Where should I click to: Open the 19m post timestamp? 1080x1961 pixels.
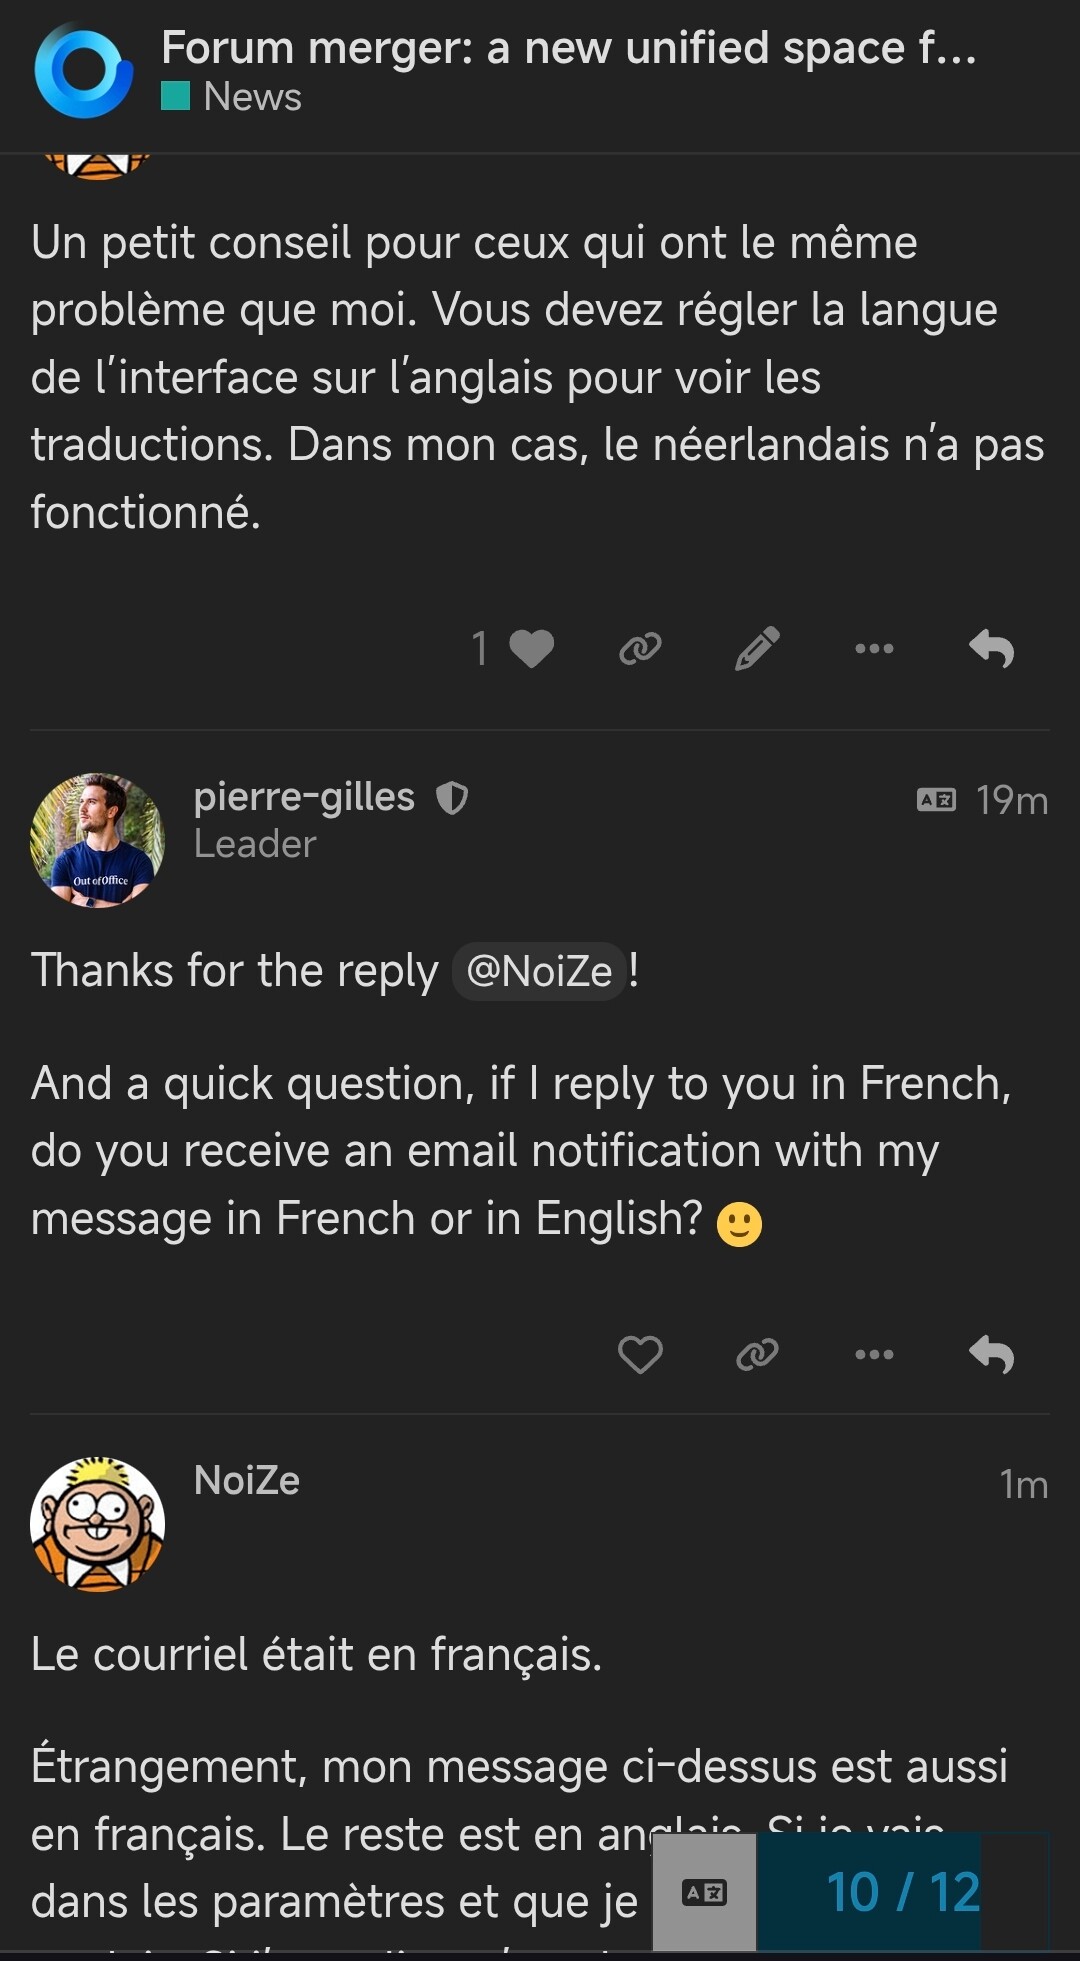point(1012,800)
